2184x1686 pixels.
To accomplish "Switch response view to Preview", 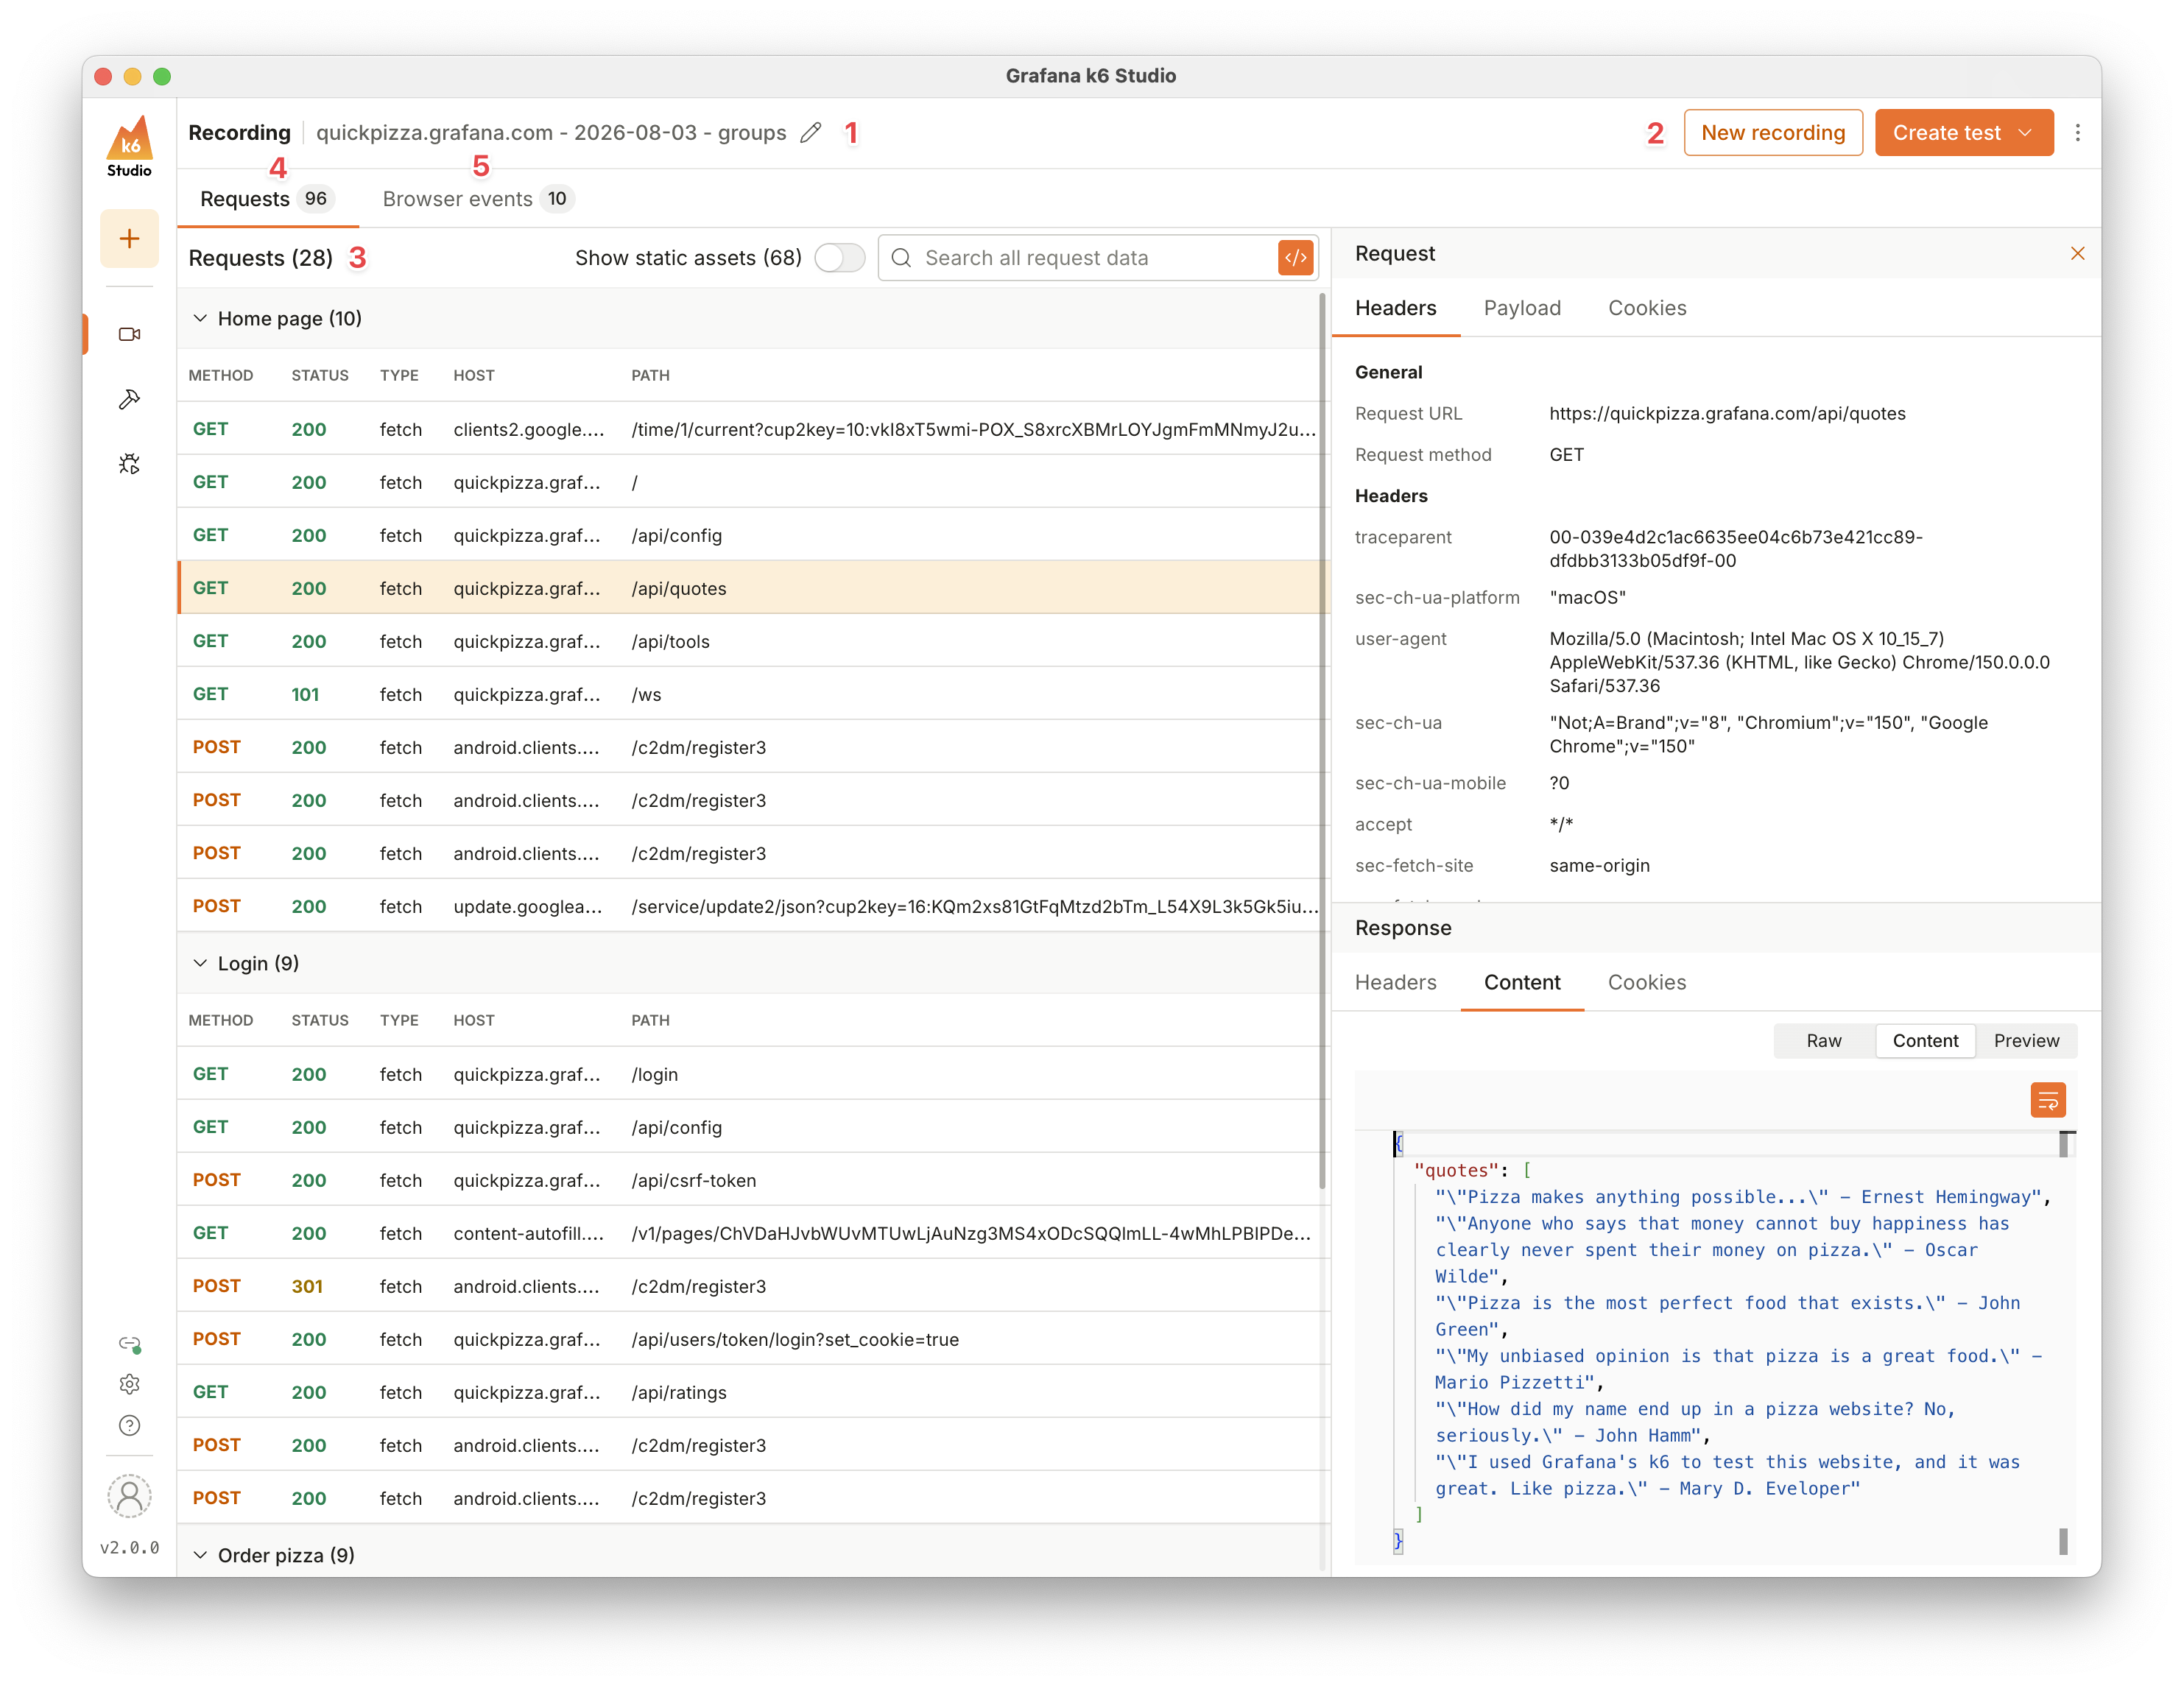I will click(x=2026, y=1041).
